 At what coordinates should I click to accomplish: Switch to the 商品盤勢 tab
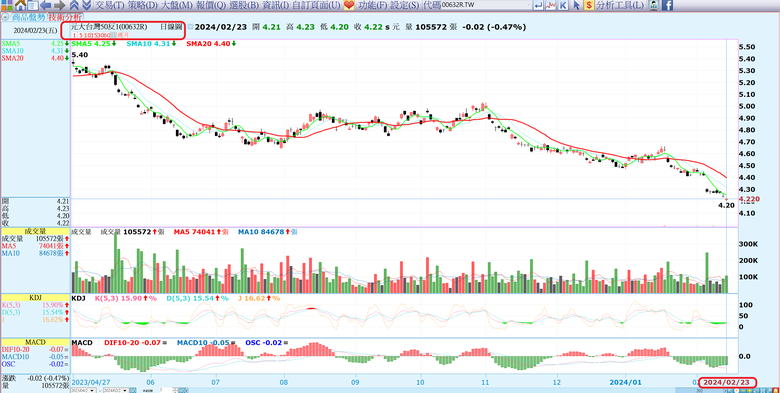coord(28,16)
